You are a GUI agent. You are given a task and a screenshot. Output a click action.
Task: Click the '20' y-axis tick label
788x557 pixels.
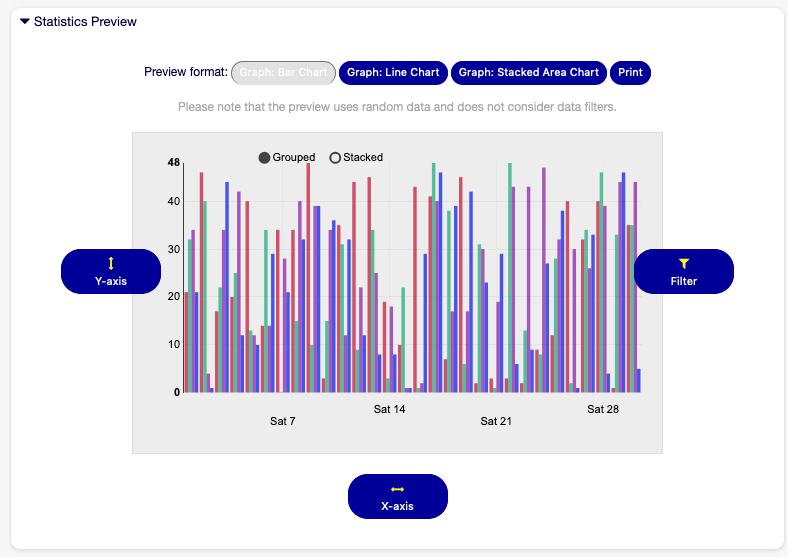[x=174, y=297]
